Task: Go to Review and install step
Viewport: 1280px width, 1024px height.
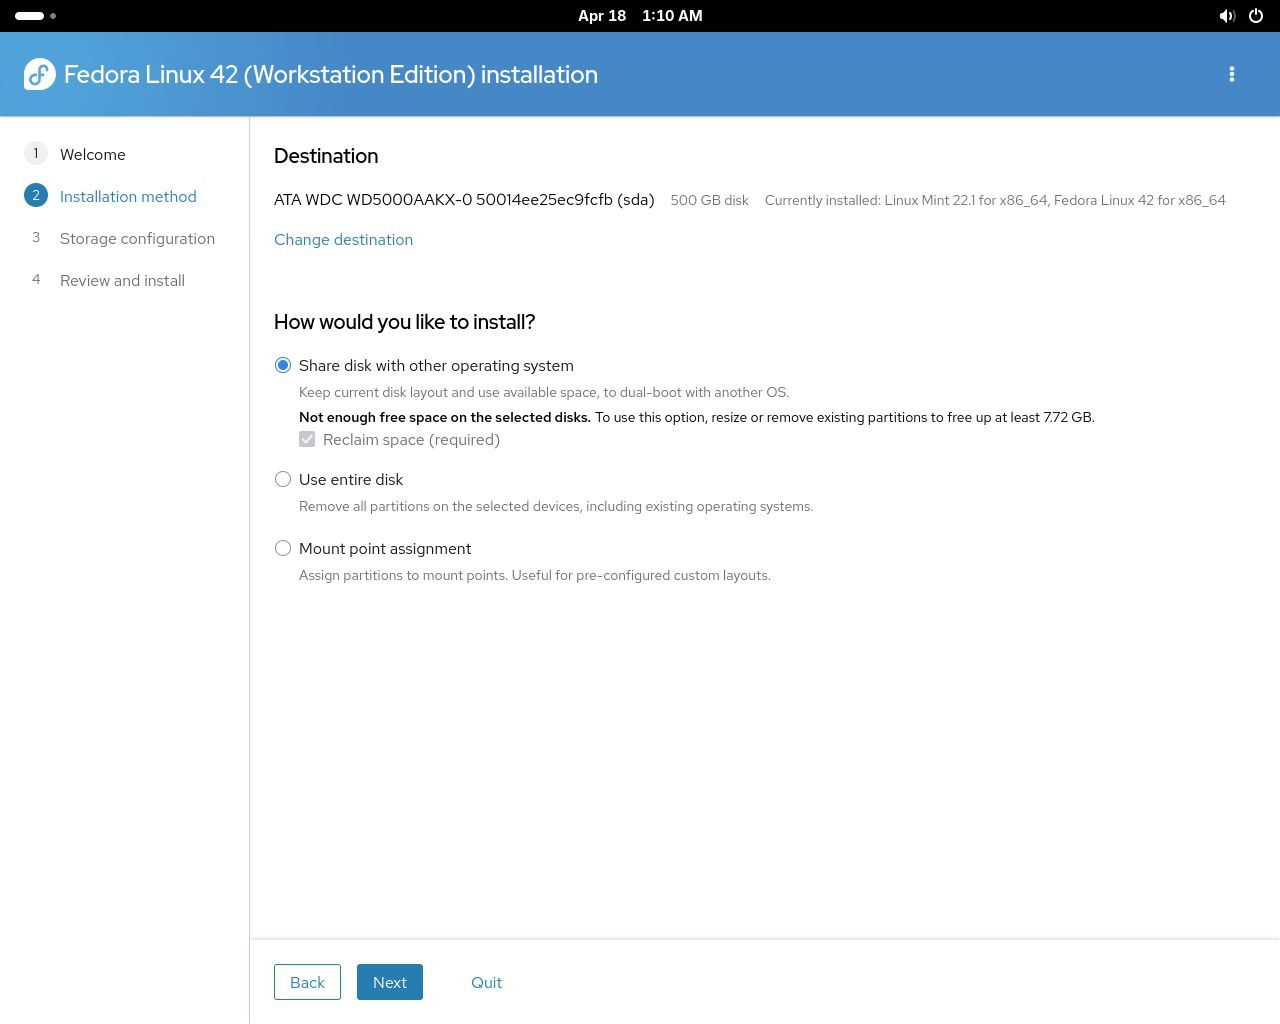Action: [122, 280]
